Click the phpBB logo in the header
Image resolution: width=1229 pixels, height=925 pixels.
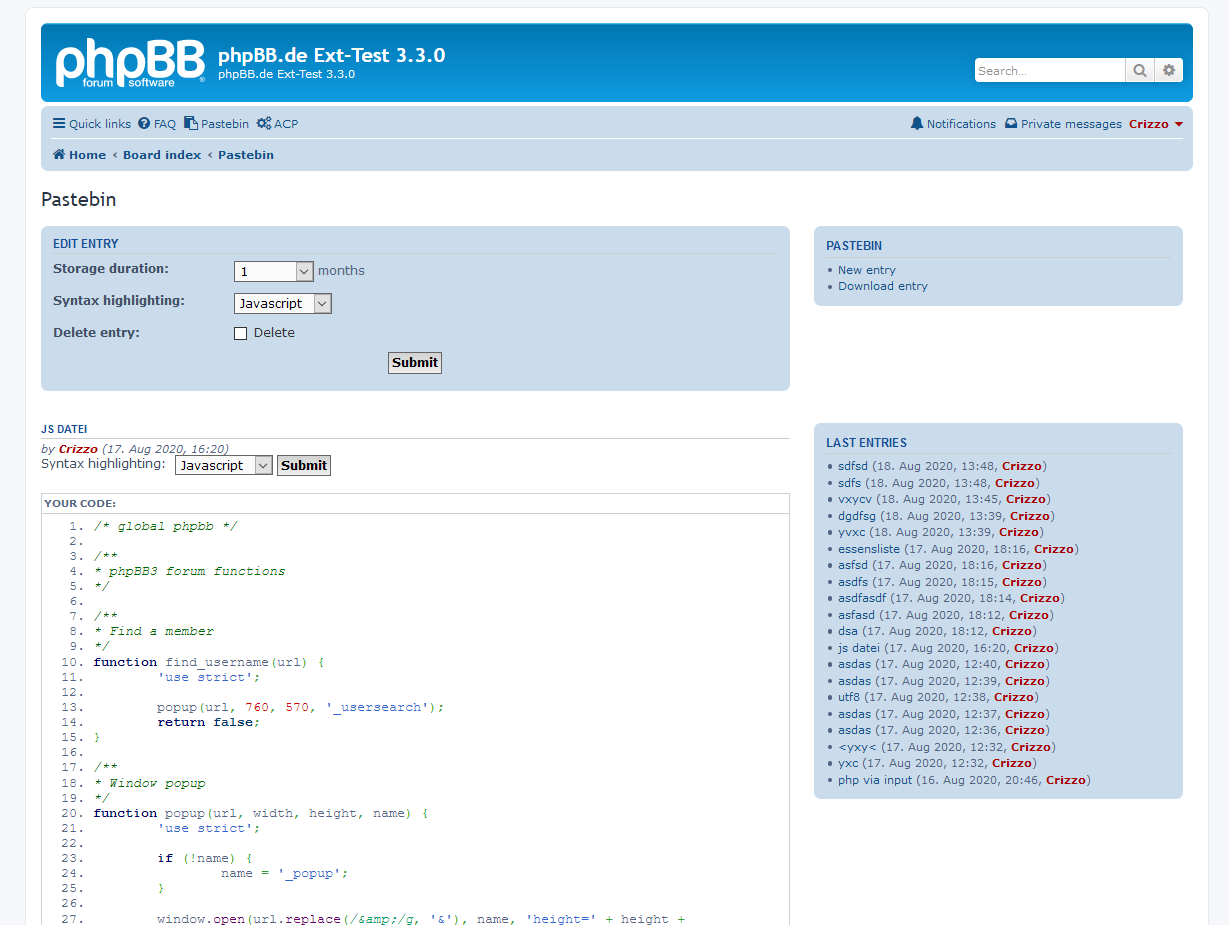pos(130,63)
